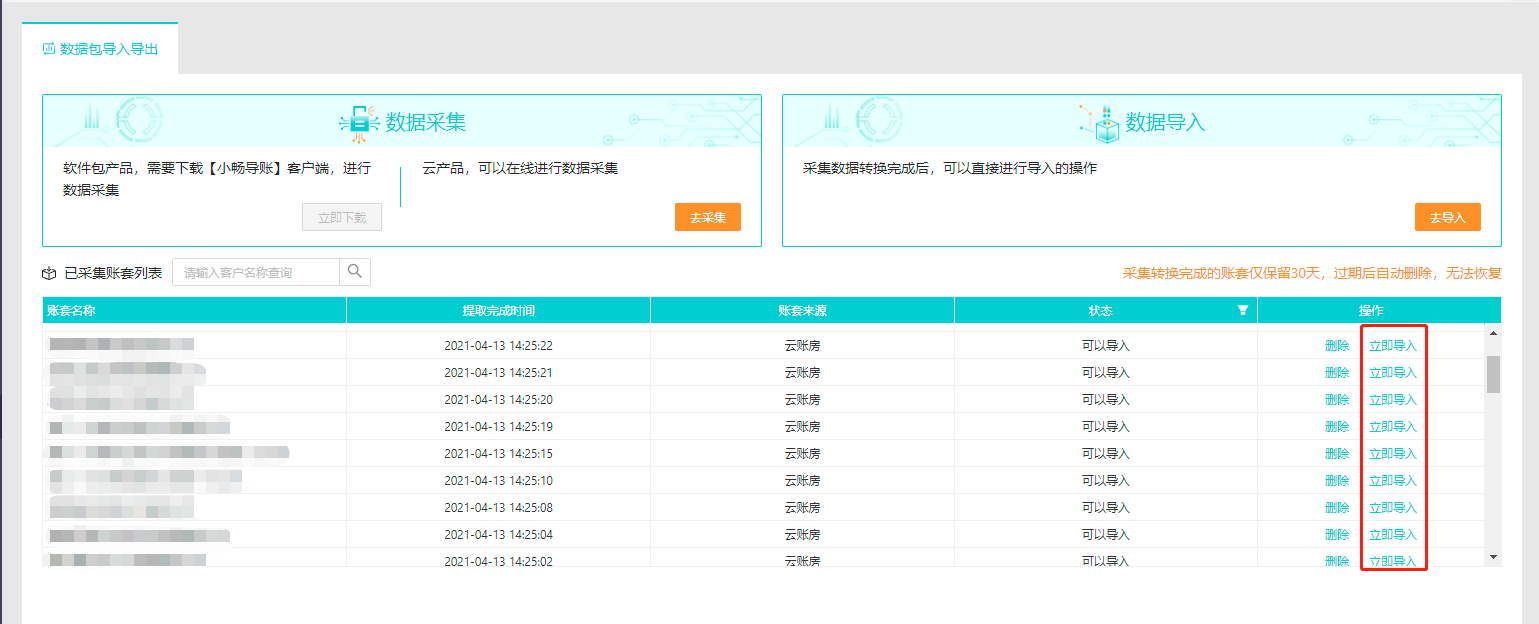Screen dimensions: 1539x624
Task: Click 删除 for row 14:25:19
Action: click(1337, 427)
